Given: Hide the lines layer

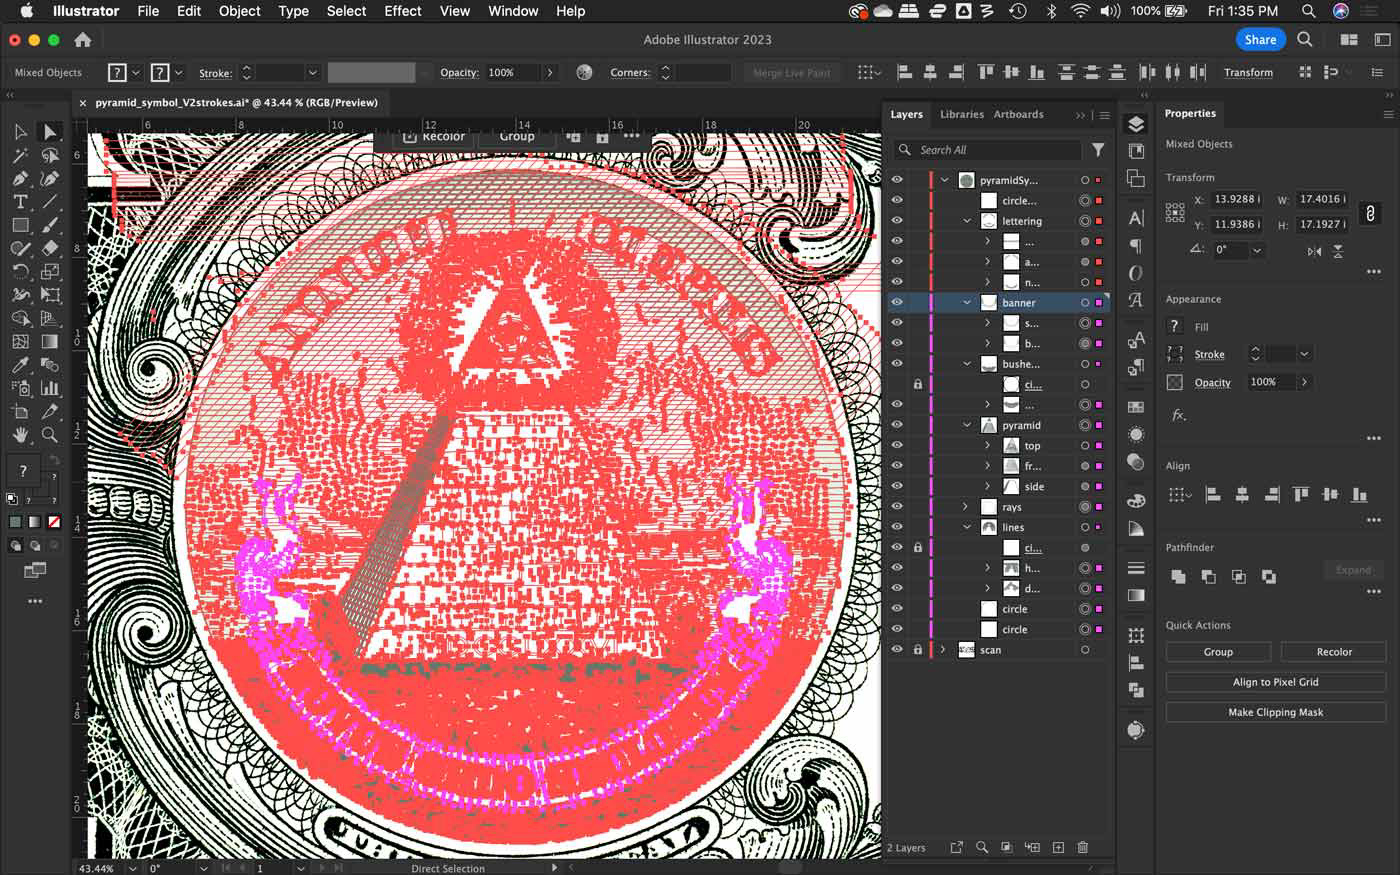Looking at the screenshot, I should pyautogui.click(x=897, y=527).
